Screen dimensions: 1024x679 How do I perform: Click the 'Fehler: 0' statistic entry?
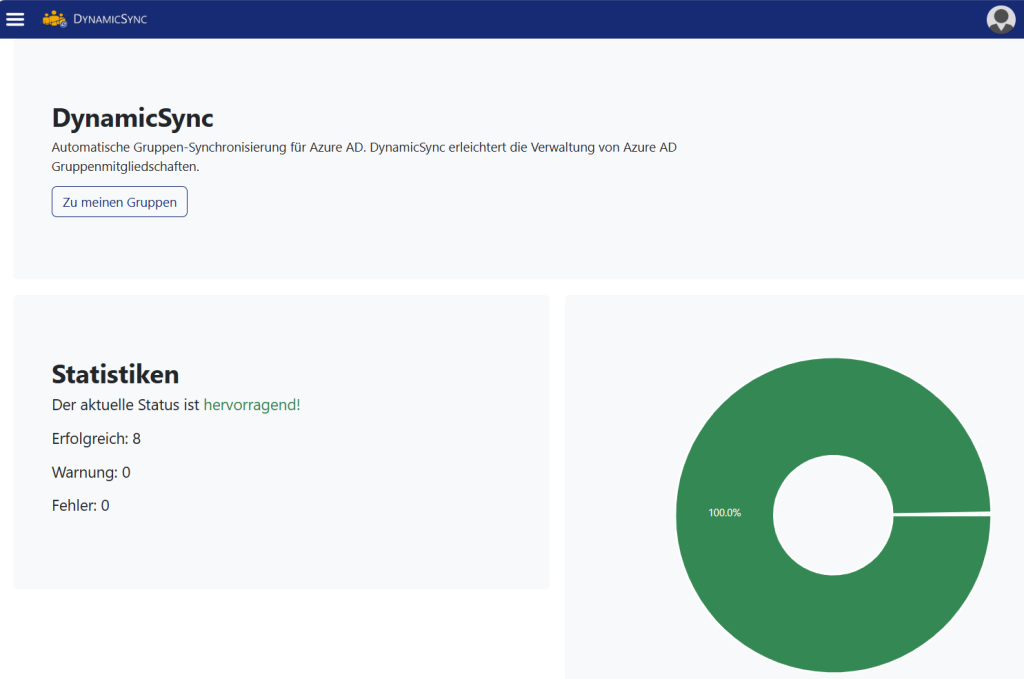80,505
